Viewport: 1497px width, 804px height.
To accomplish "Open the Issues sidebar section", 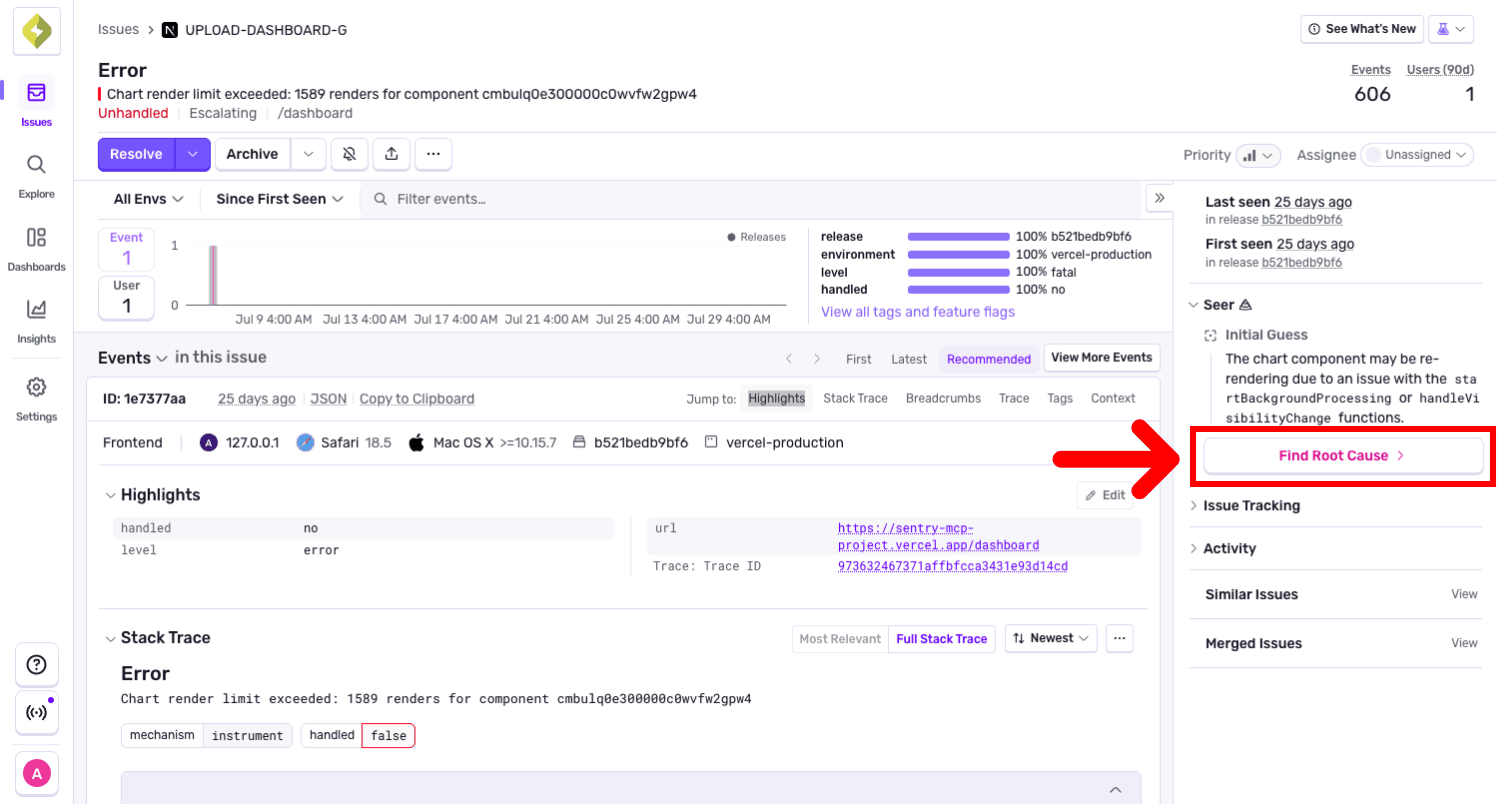I will [x=36, y=103].
